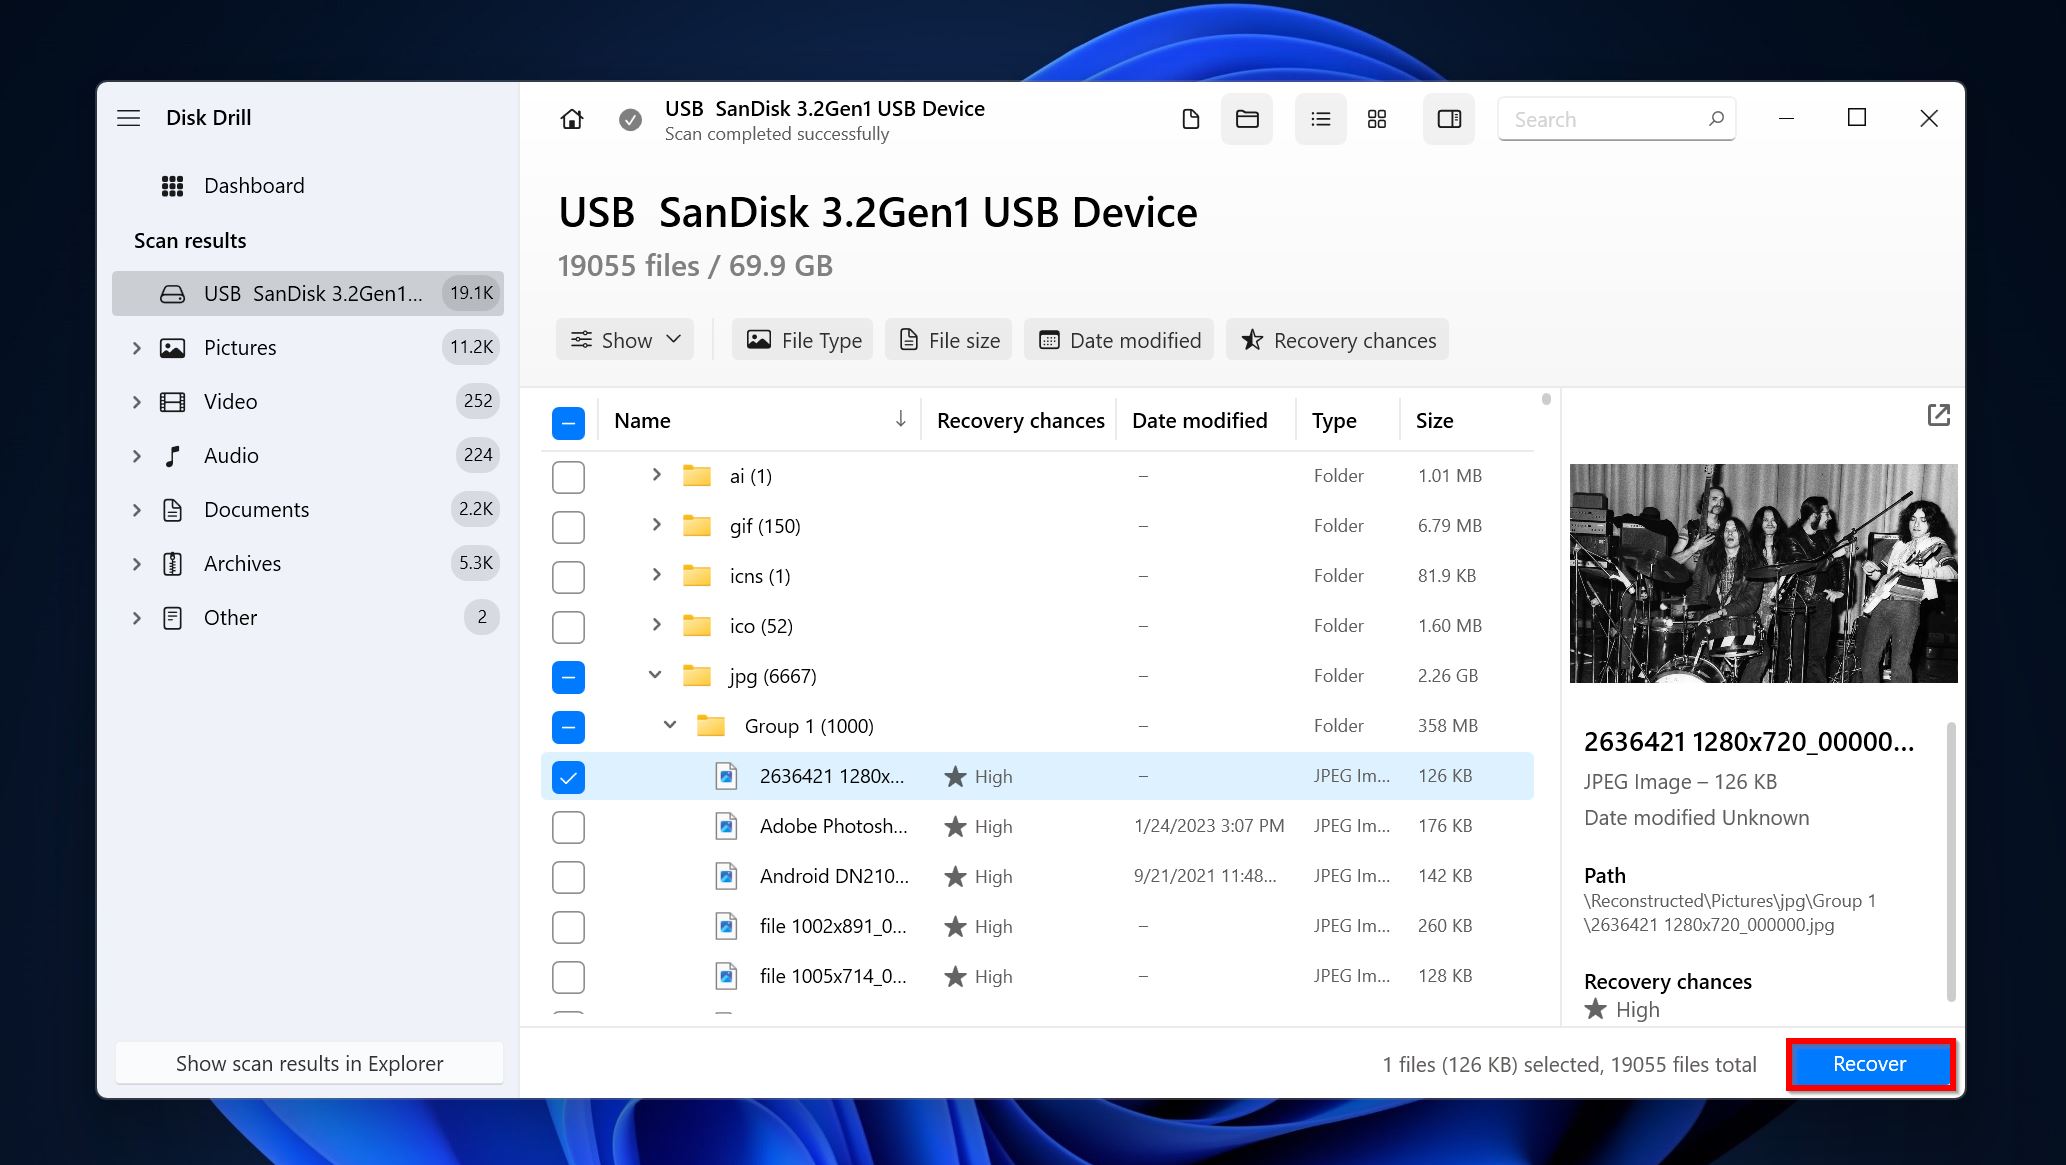The height and width of the screenshot is (1165, 2066).
Task: Click the gif (150) folder icon
Action: (x=697, y=526)
